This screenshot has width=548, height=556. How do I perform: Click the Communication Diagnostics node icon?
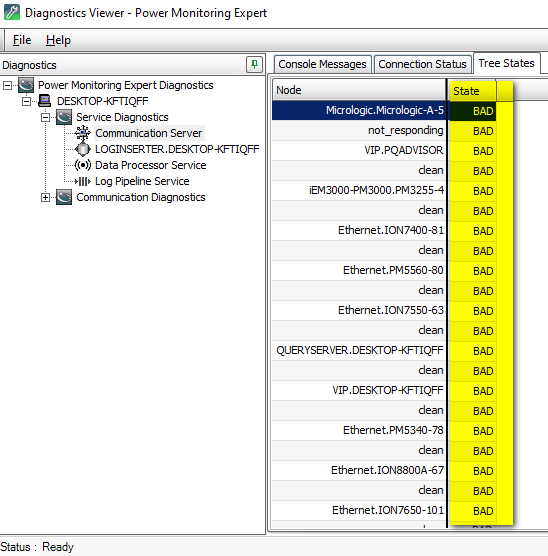[x=64, y=197]
